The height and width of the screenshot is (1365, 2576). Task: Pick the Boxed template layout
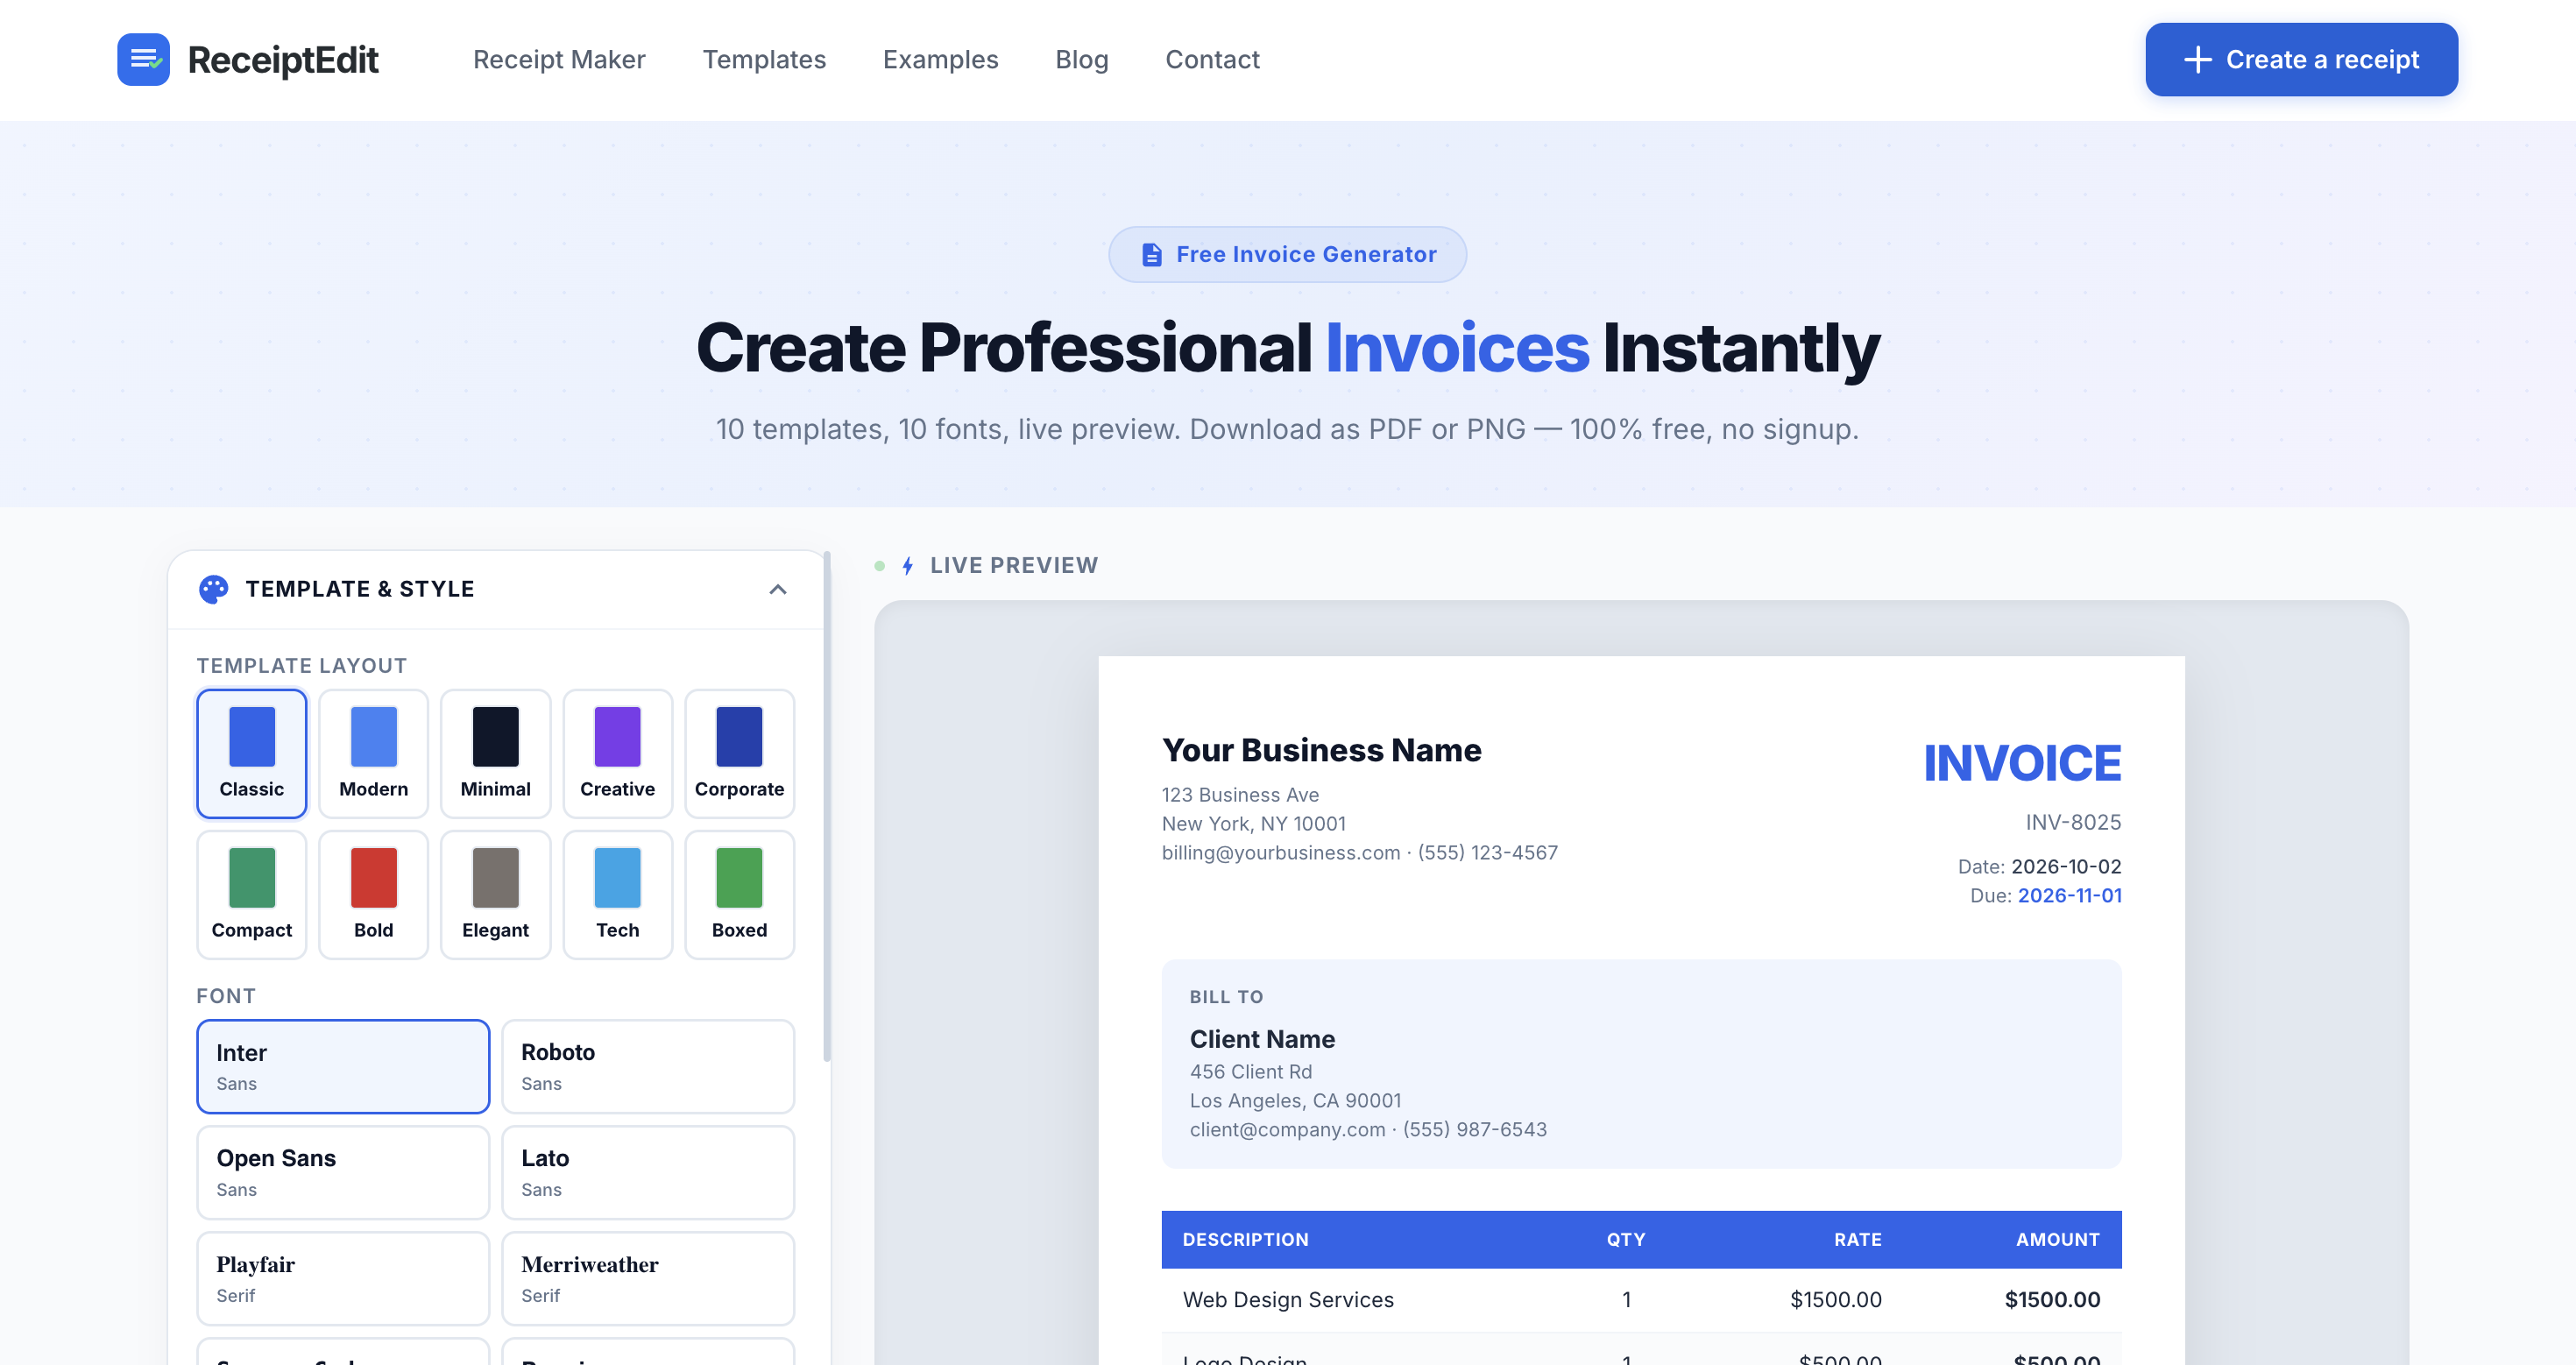tap(740, 894)
